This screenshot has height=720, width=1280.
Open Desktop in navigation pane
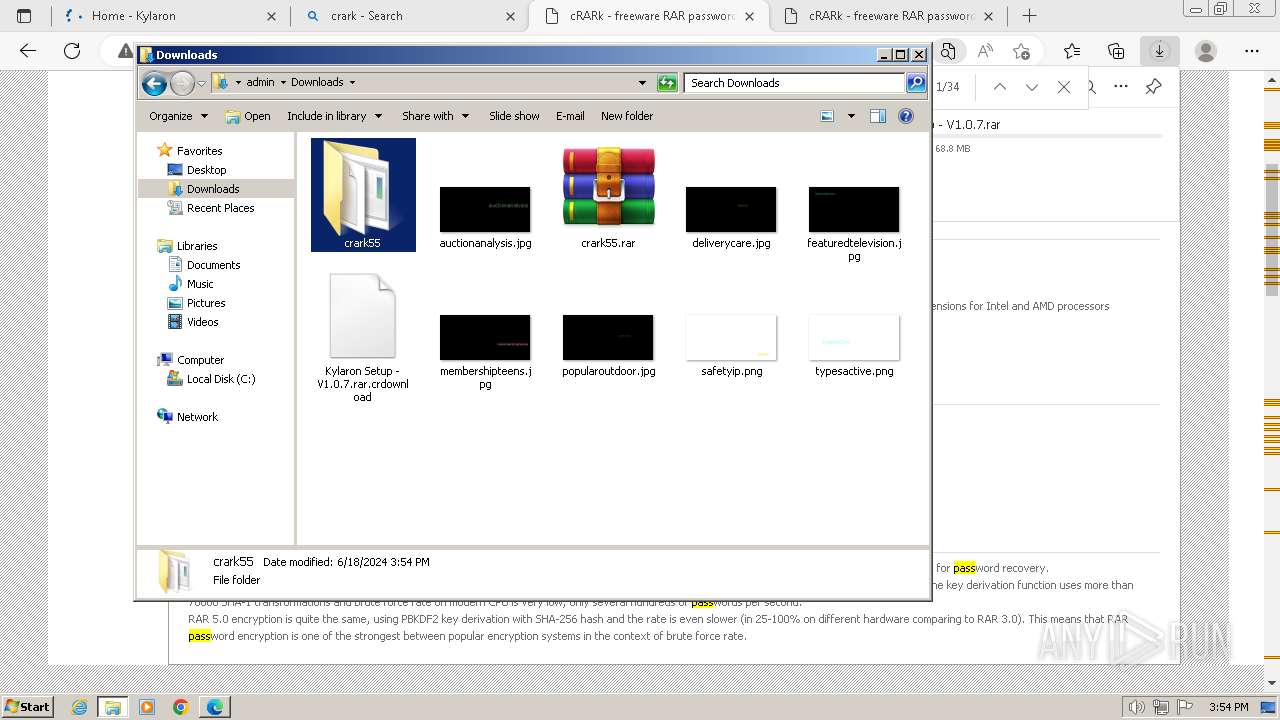(x=206, y=170)
